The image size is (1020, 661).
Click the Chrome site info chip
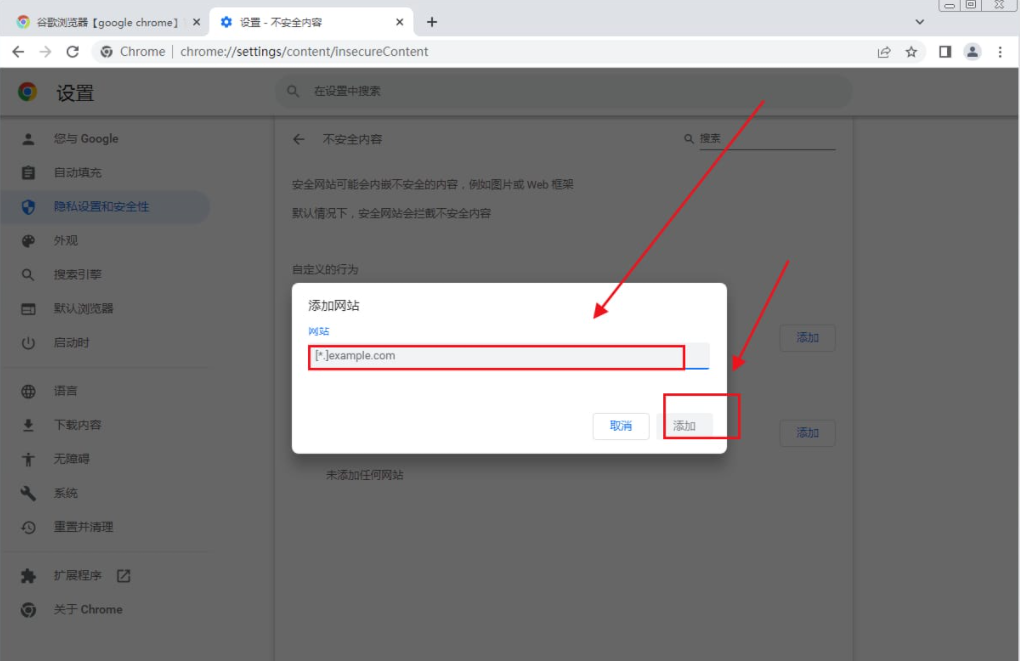(x=133, y=51)
